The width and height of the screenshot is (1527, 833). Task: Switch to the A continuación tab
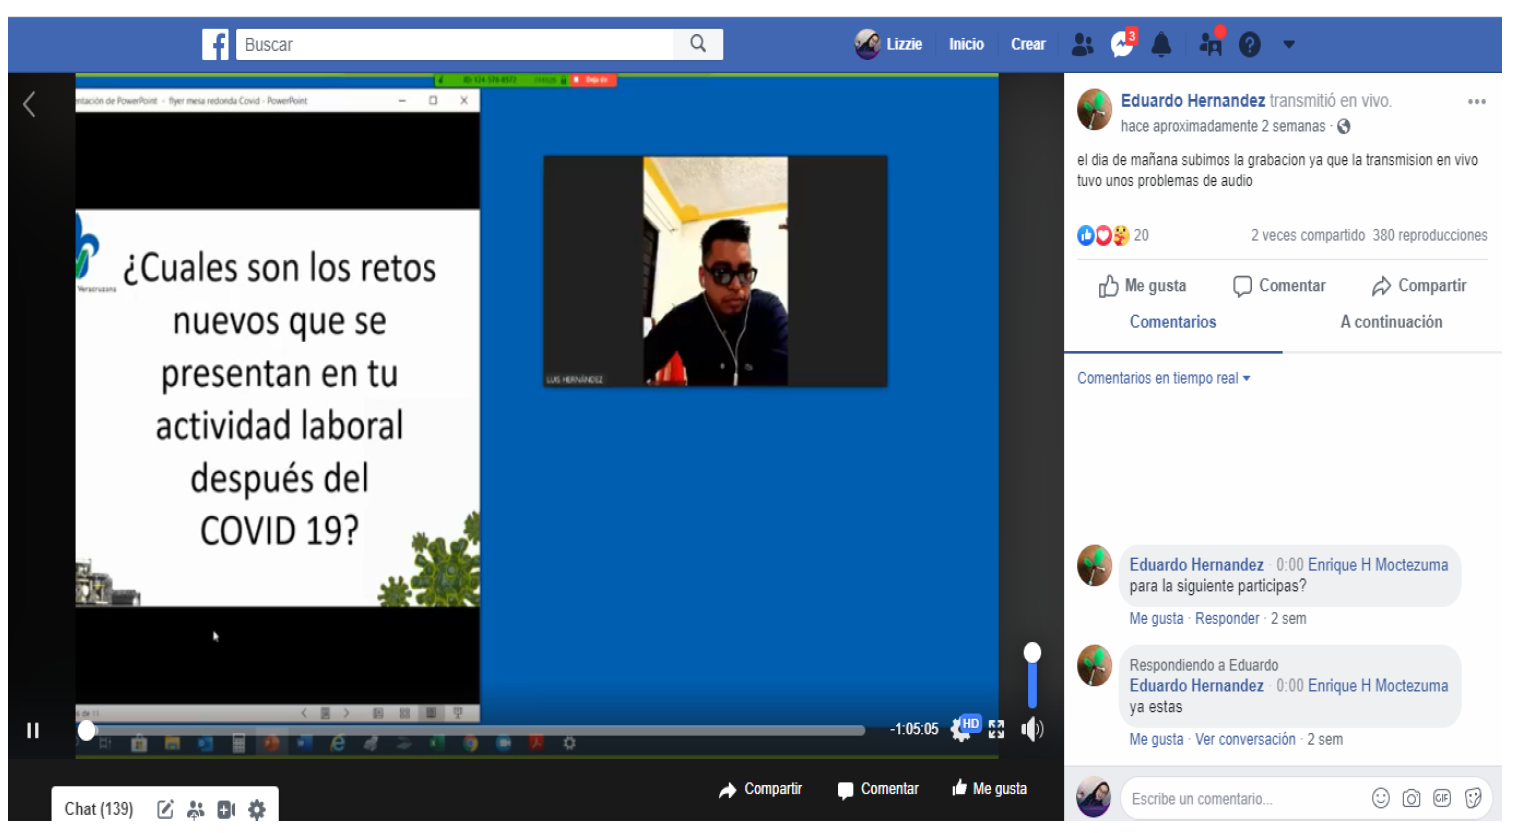coord(1391,322)
